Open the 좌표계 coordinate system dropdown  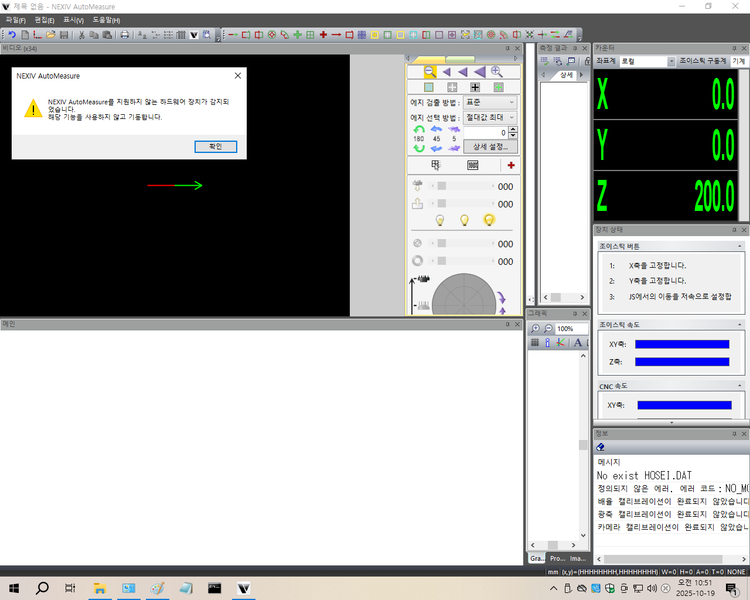[x=646, y=61]
